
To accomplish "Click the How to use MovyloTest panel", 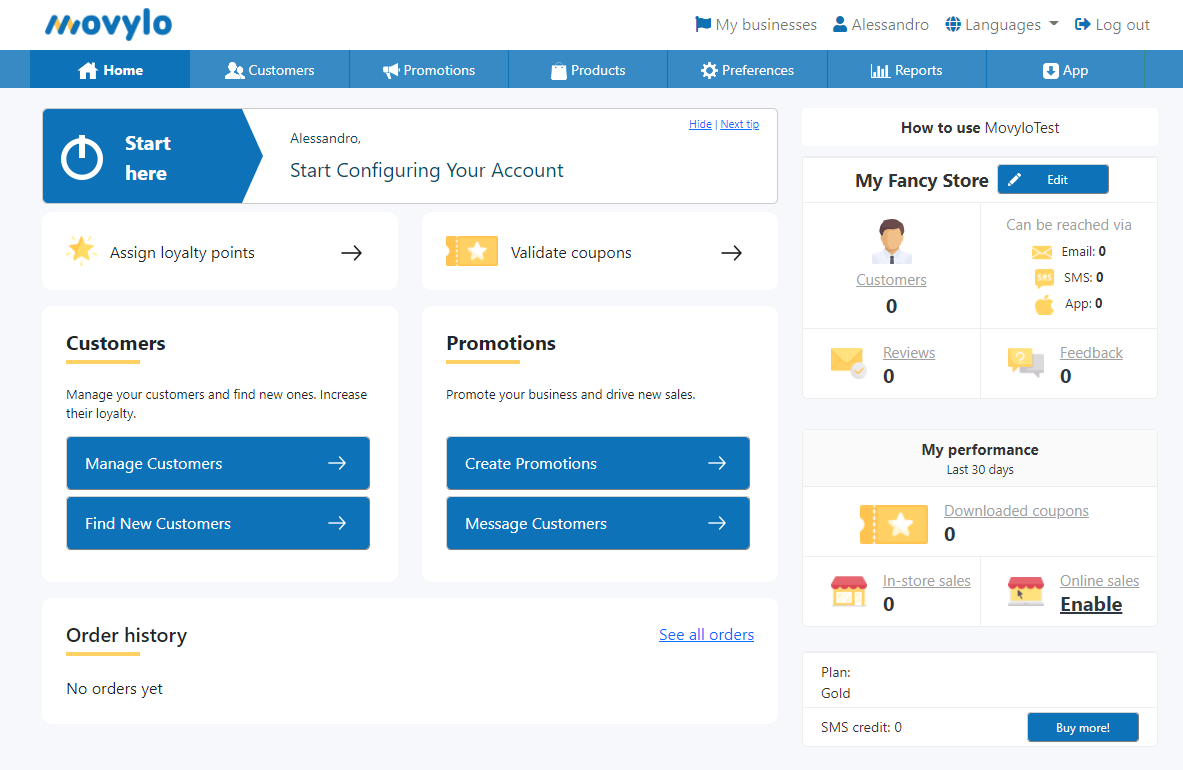I will point(979,127).
